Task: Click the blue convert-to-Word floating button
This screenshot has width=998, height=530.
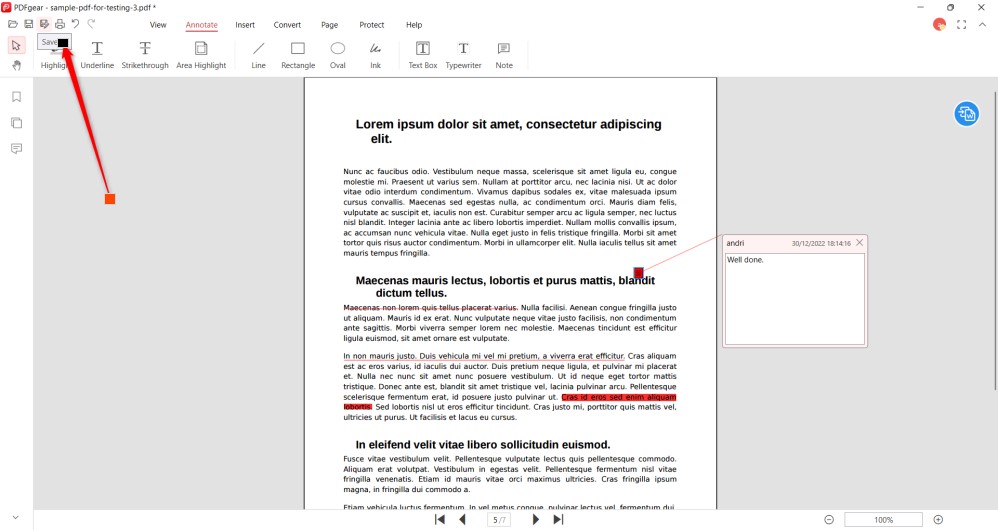Action: [966, 114]
